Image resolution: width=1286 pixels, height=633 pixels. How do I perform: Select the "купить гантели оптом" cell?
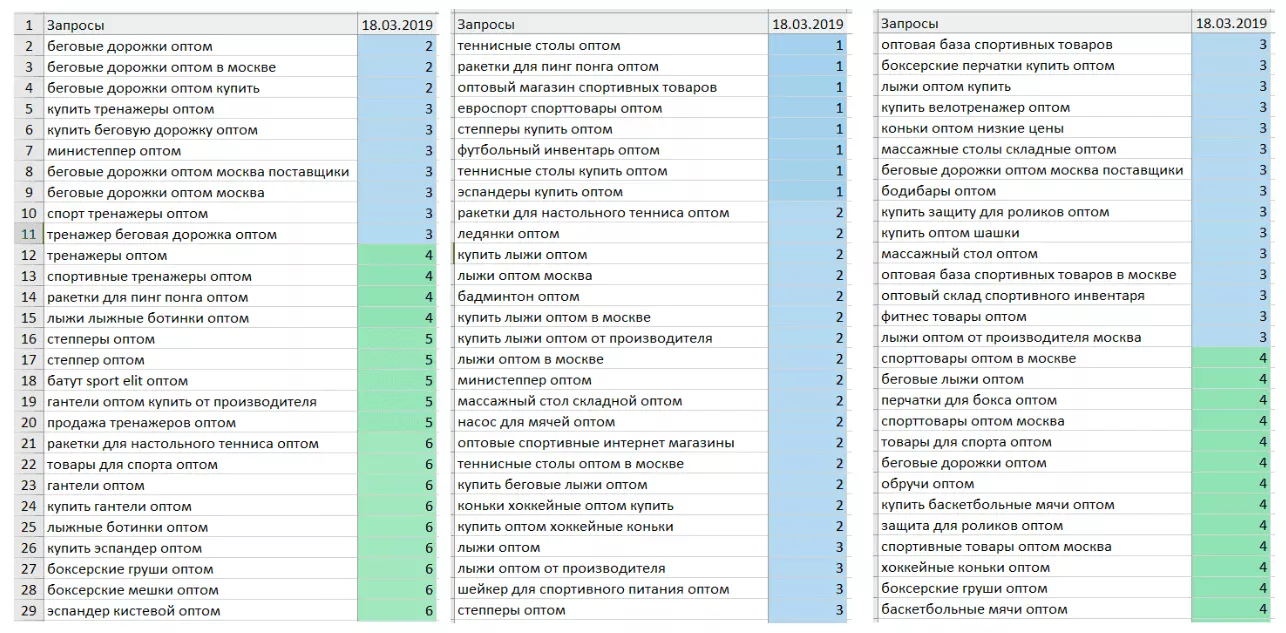tap(200, 506)
